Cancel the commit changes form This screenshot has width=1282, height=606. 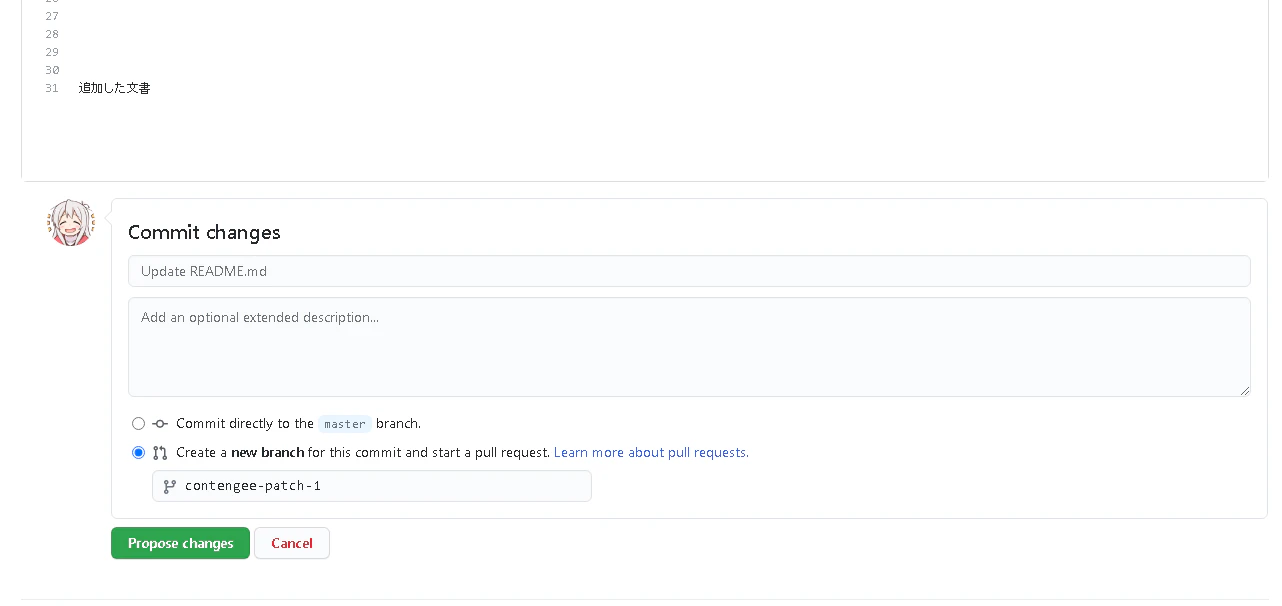point(292,543)
